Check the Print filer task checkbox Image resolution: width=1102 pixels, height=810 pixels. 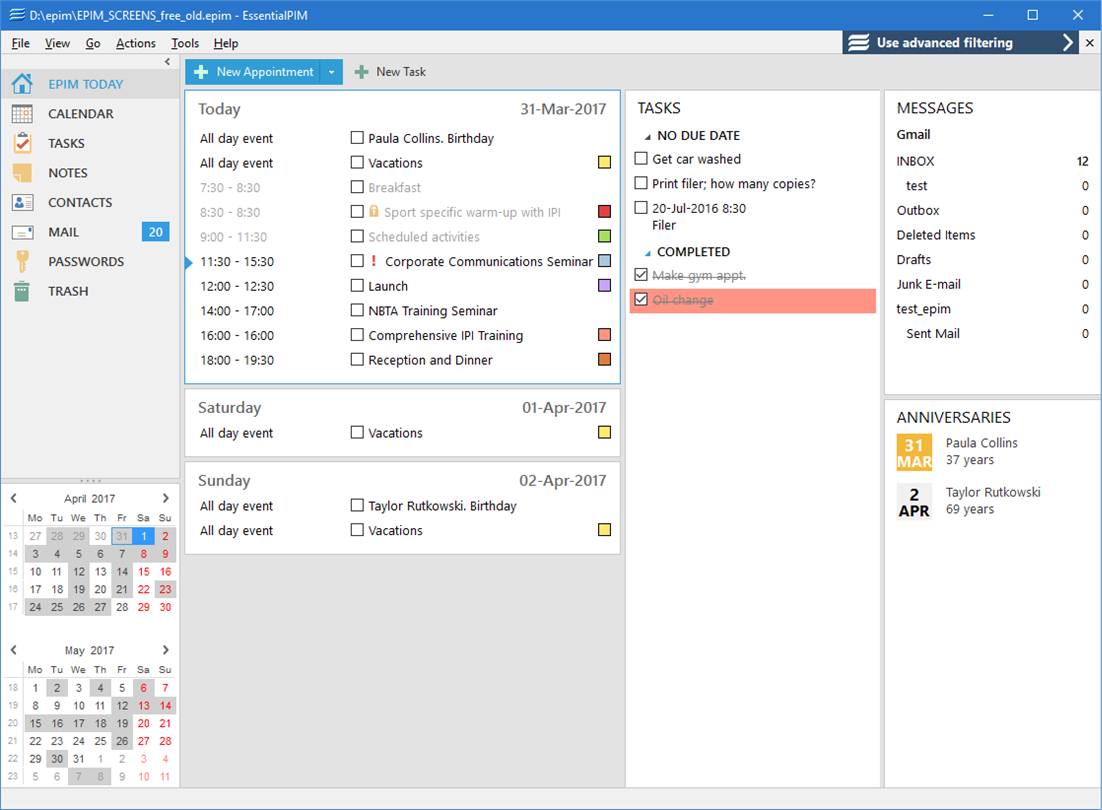click(641, 183)
